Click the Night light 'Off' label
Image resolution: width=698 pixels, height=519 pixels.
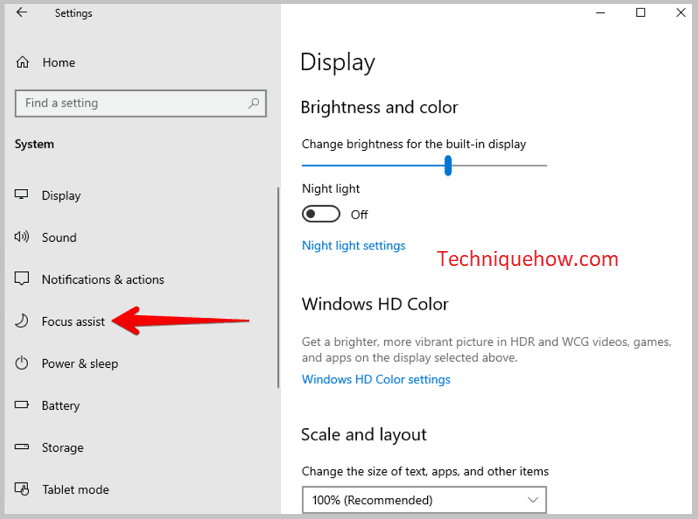click(359, 215)
